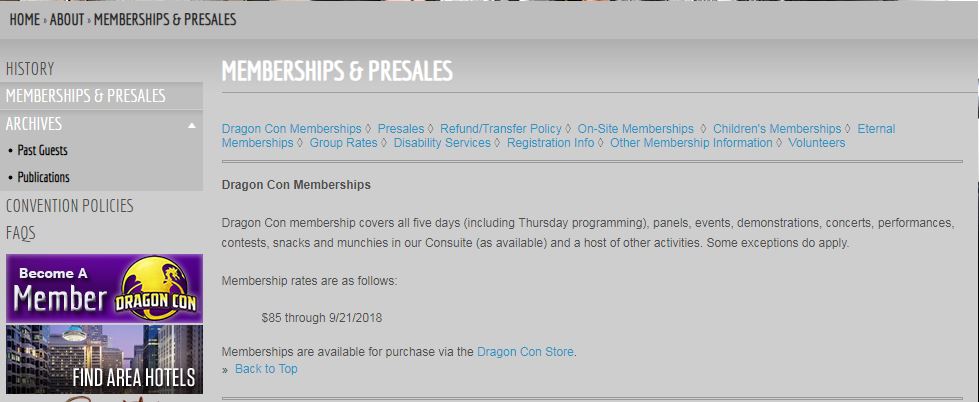
Task: Jump to On-Site Memberships section
Action: coord(636,129)
